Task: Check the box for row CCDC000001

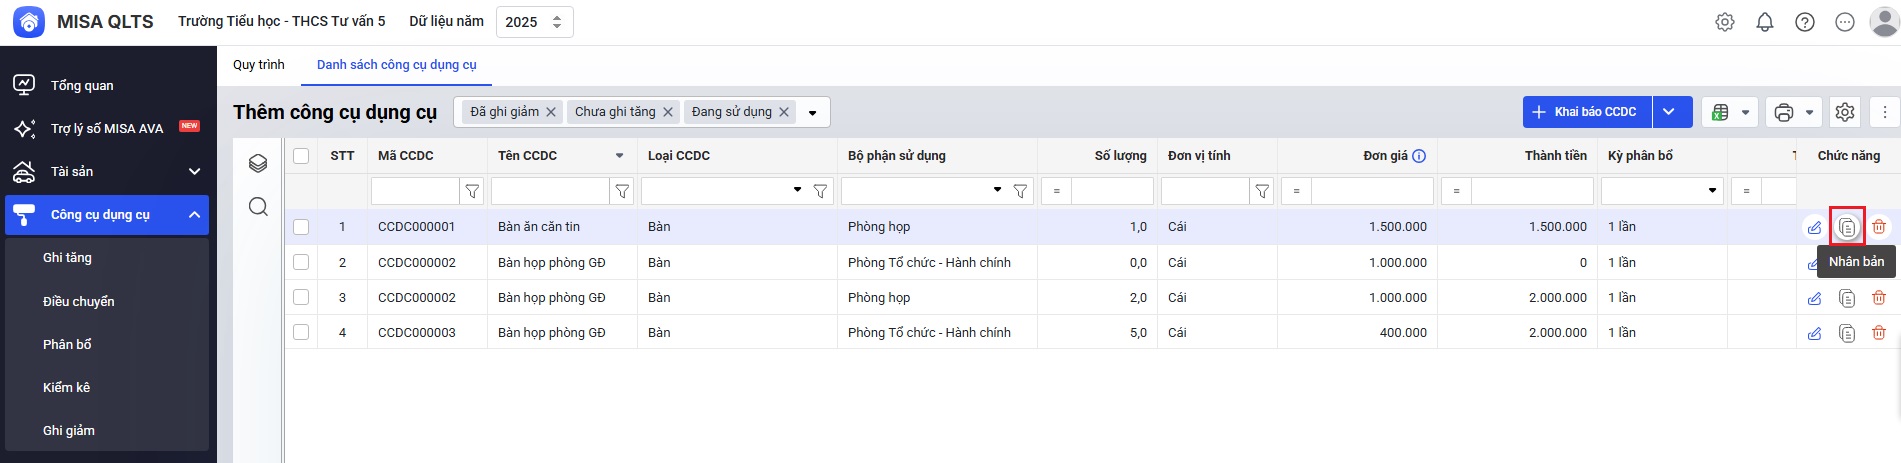Action: [x=301, y=227]
